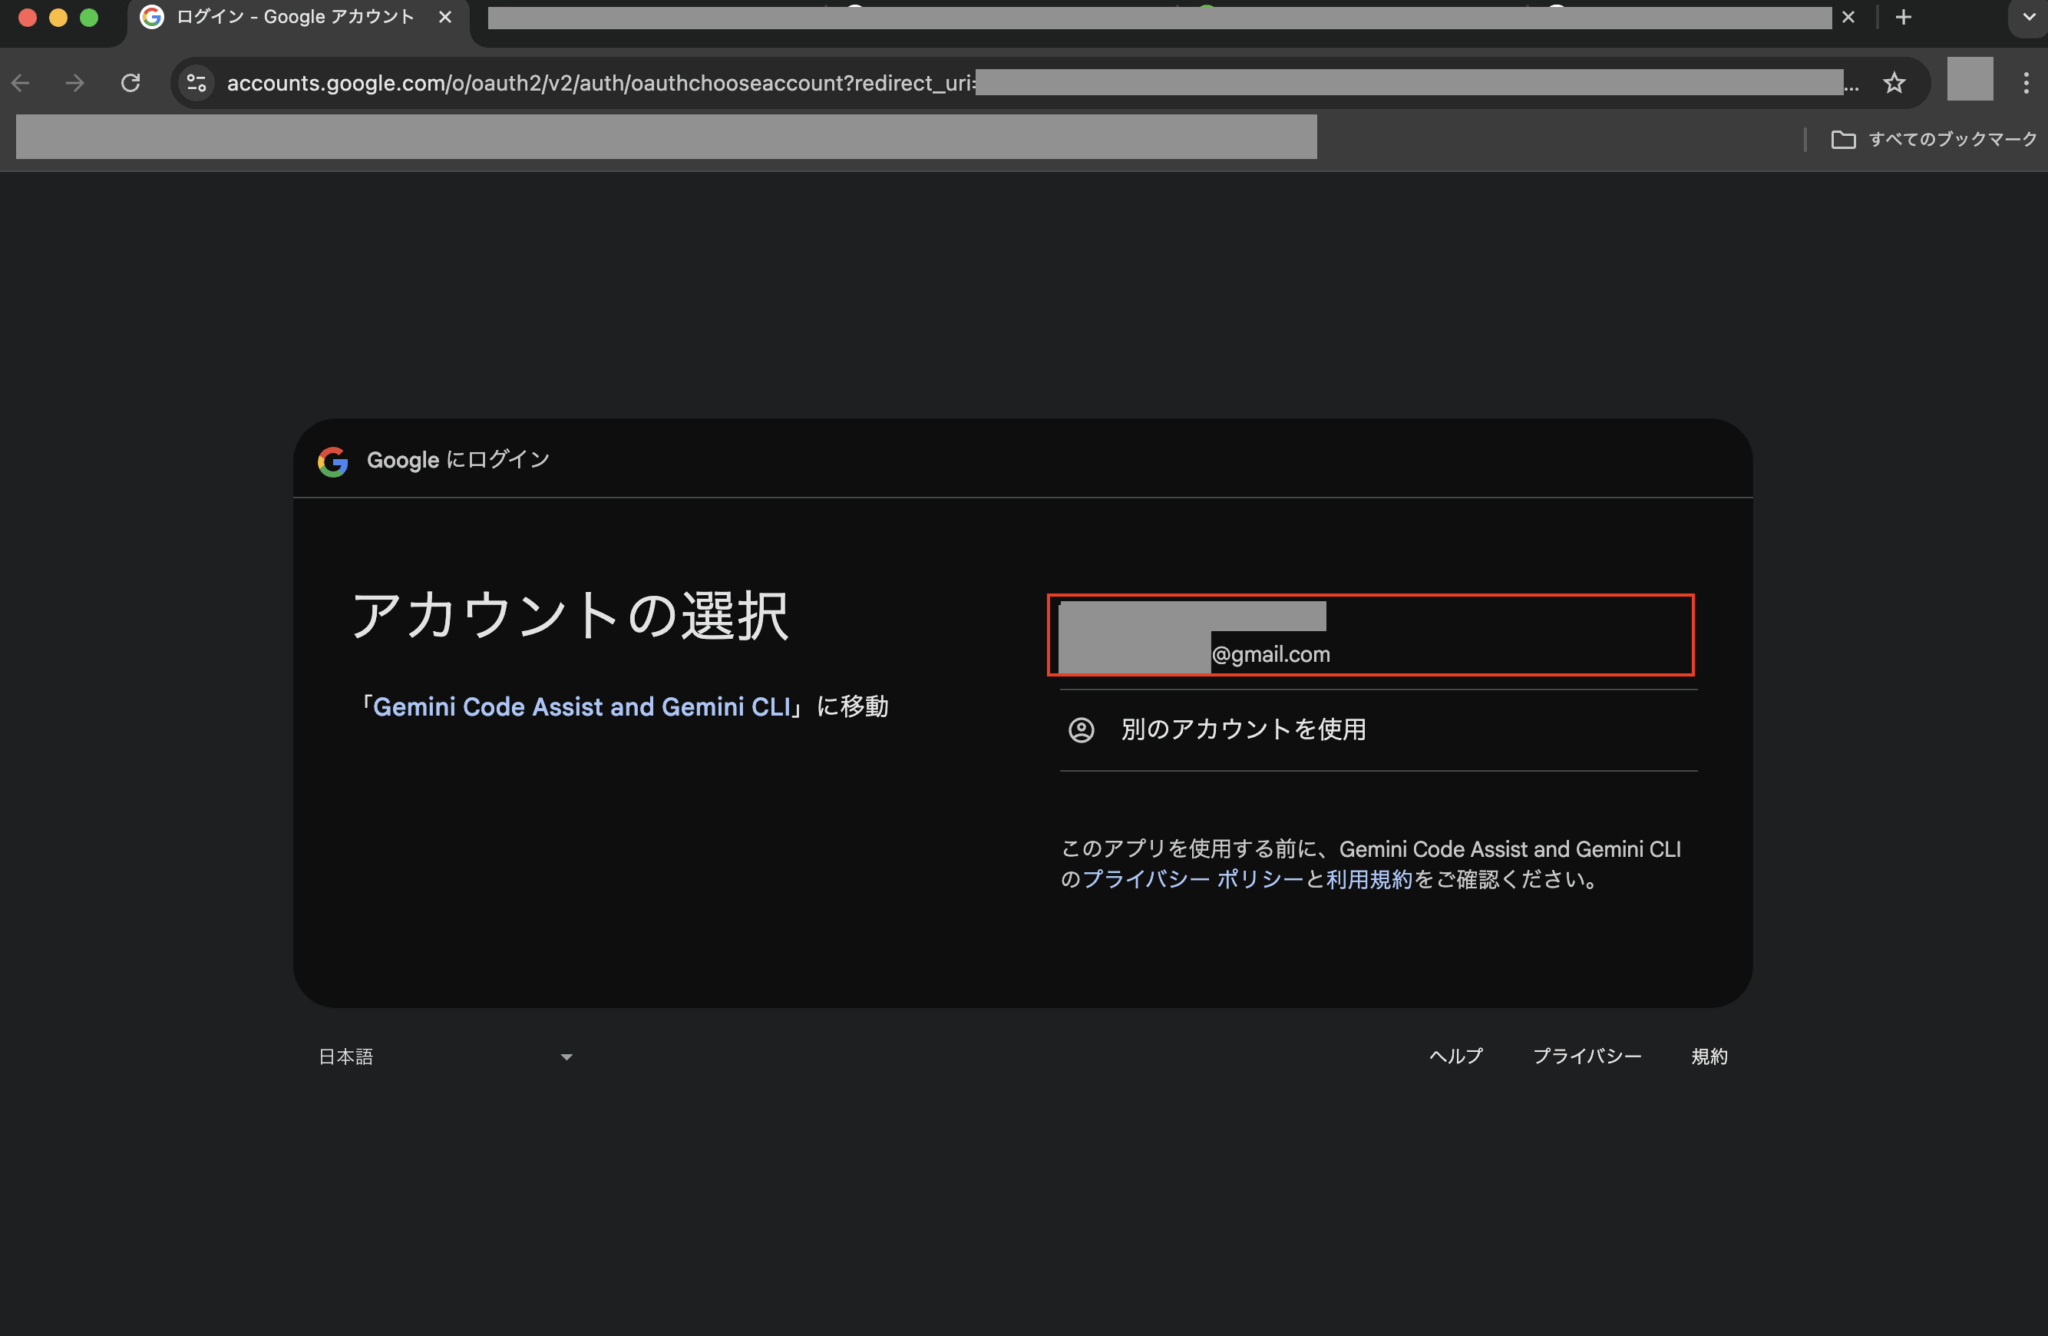Open the 利用規約 link
The height and width of the screenshot is (1336, 2048).
(x=1369, y=880)
